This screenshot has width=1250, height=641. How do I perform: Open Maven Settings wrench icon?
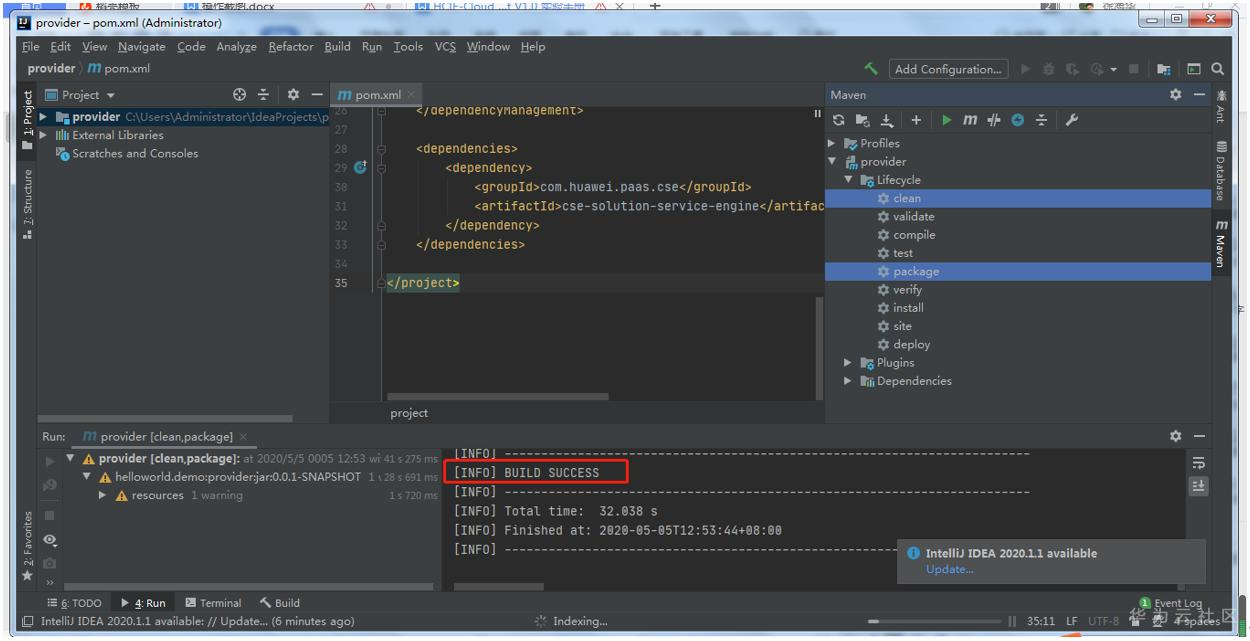point(1071,120)
